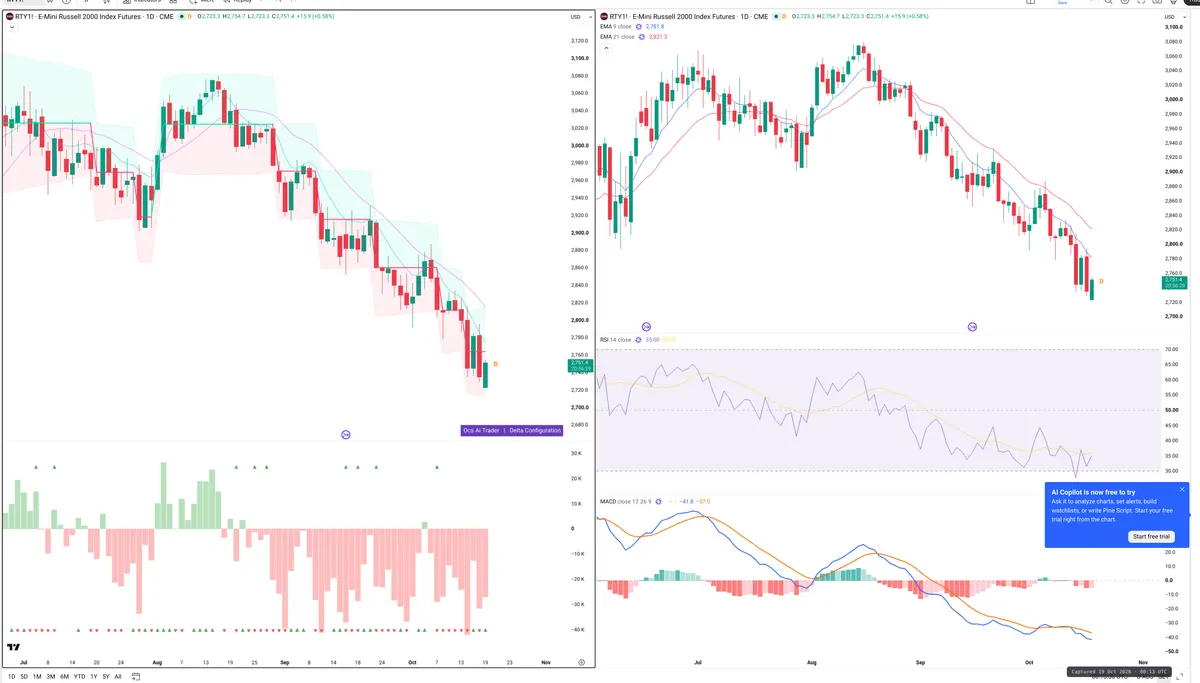Click the orange D marker beside the right chart's price

pos(1101,282)
